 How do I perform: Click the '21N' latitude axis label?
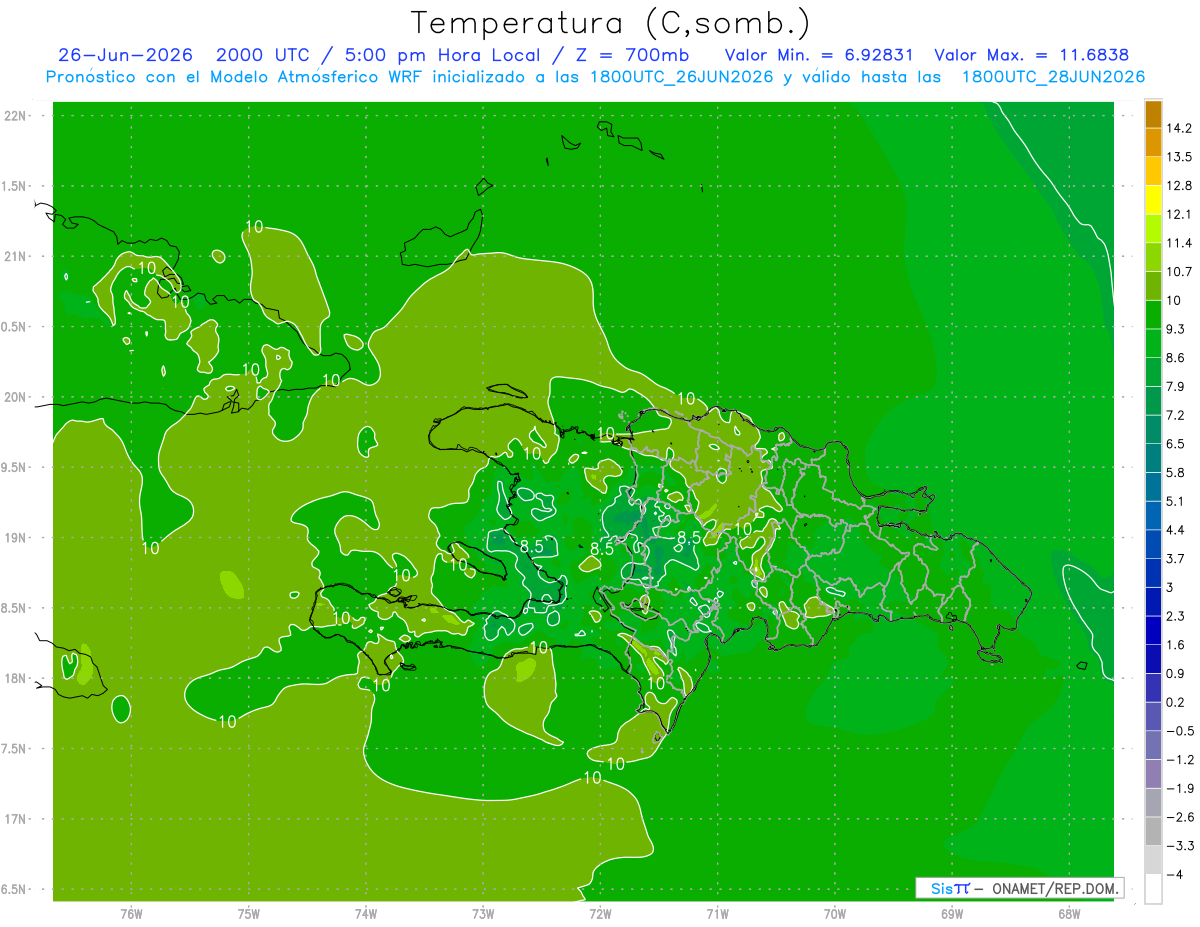tap(17, 257)
